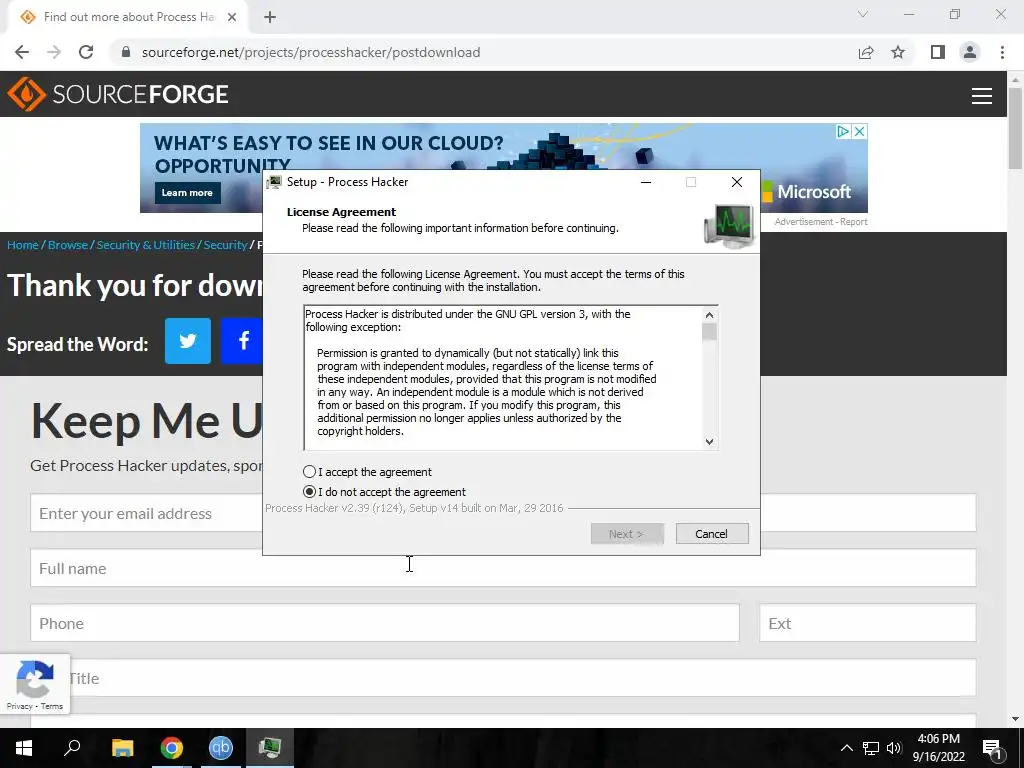Close the Process Hacker browser tab
The width and height of the screenshot is (1024, 768).
pyautogui.click(x=232, y=18)
